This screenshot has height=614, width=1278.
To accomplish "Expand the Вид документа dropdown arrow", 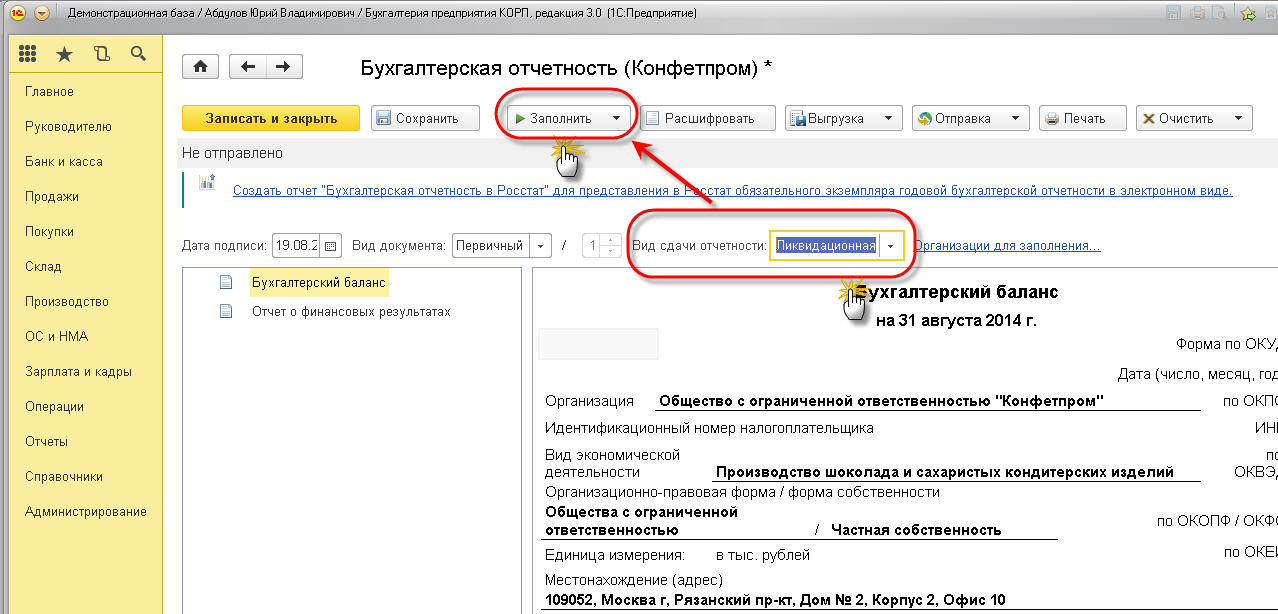I will pos(540,245).
